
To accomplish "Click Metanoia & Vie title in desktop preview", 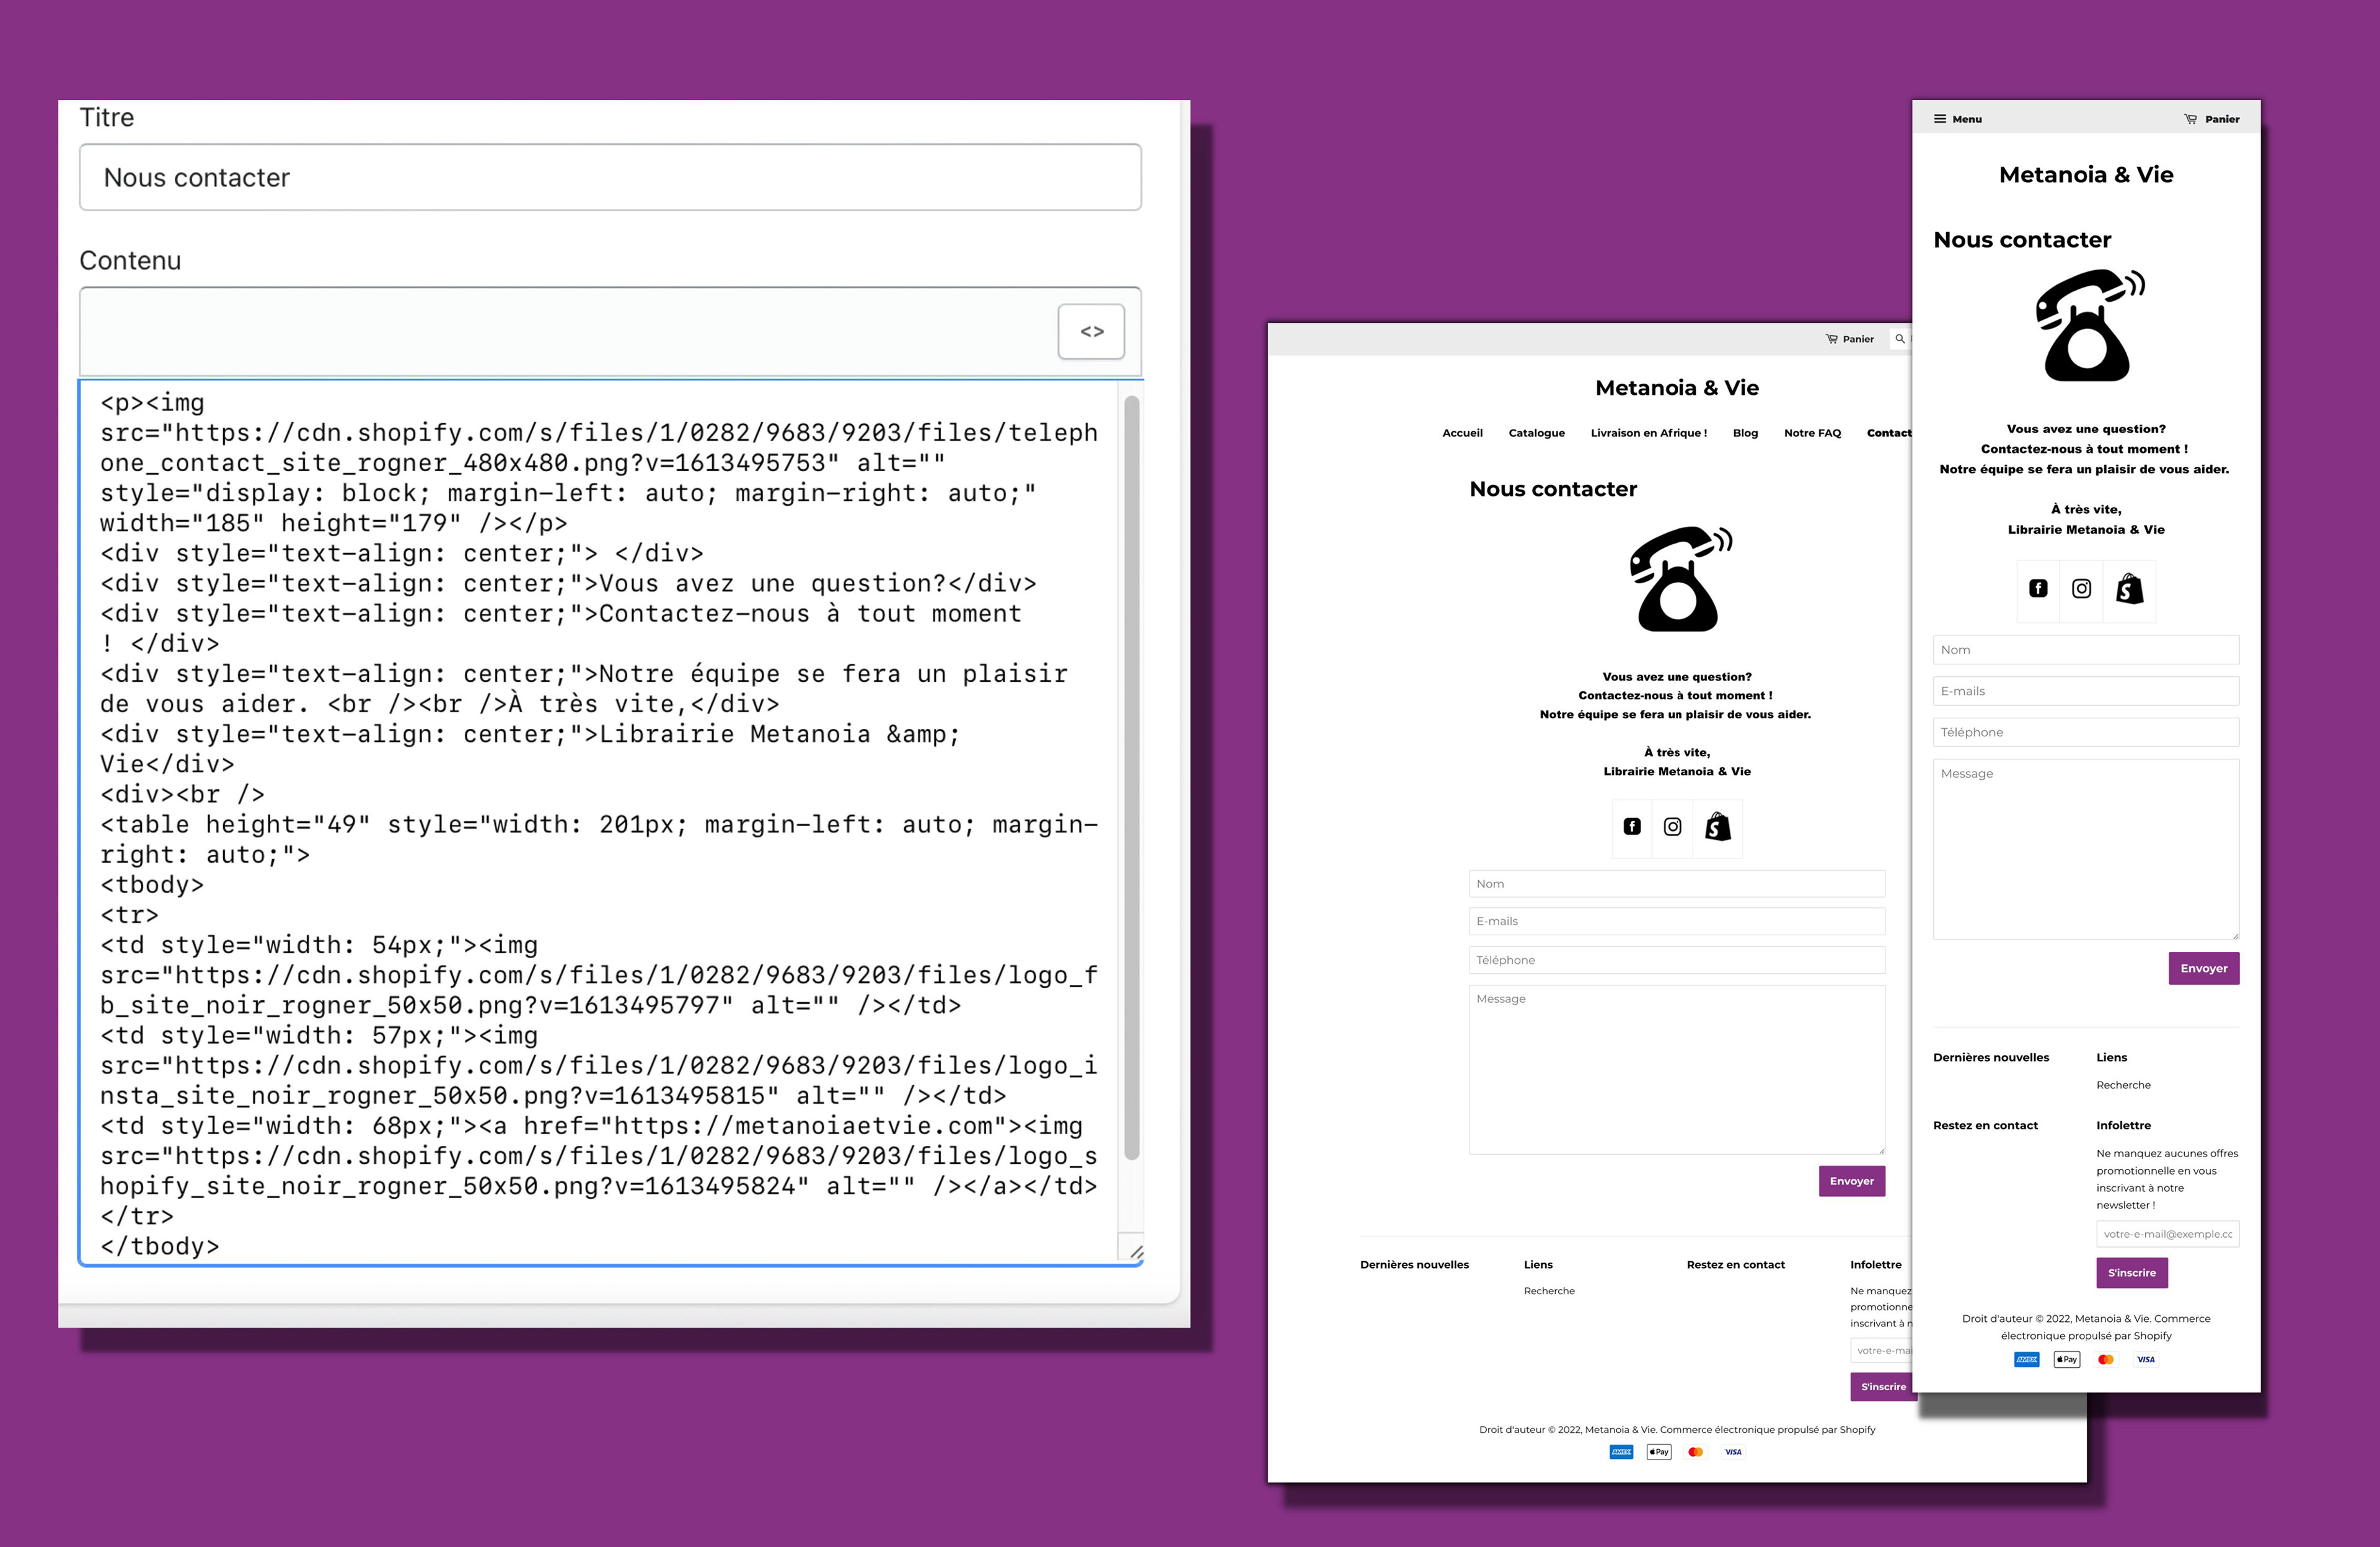I will (1677, 388).
